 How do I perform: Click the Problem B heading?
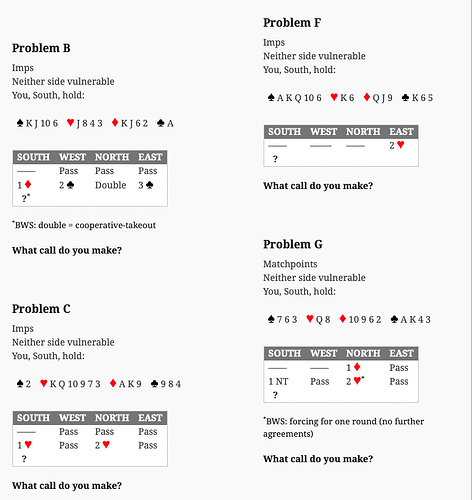click(41, 48)
